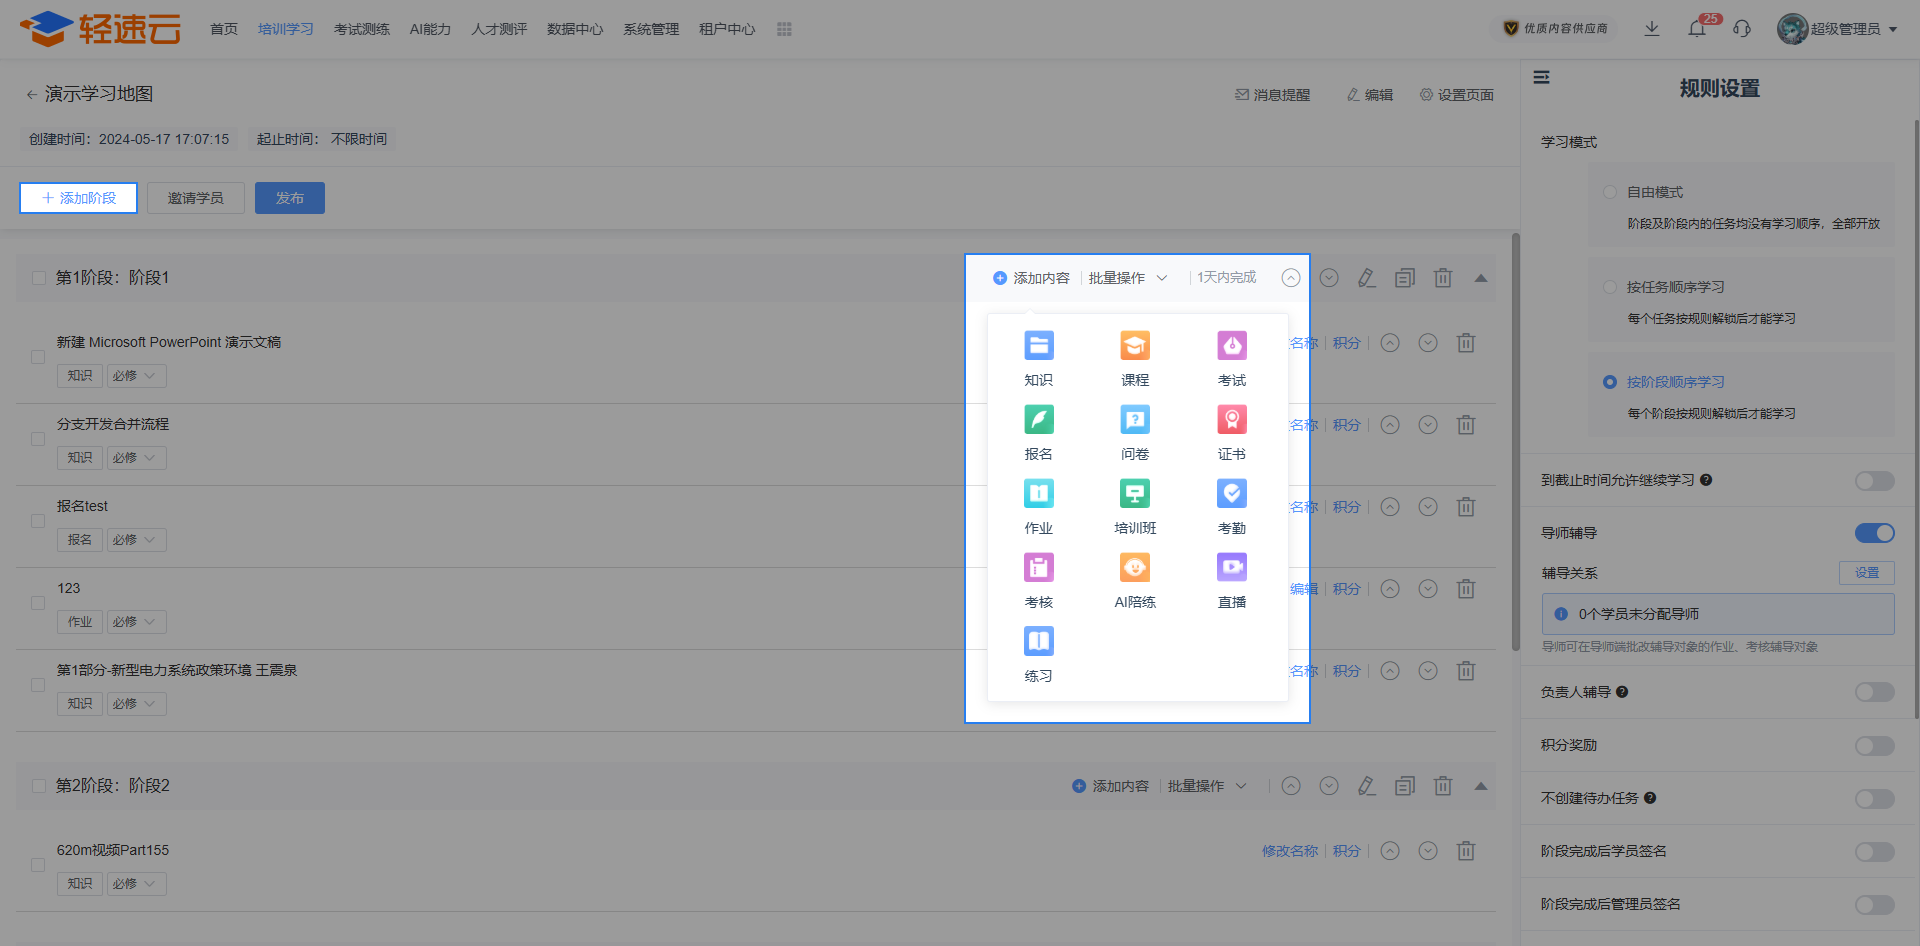
Task: Click the 发布 publish button
Action: tap(289, 198)
